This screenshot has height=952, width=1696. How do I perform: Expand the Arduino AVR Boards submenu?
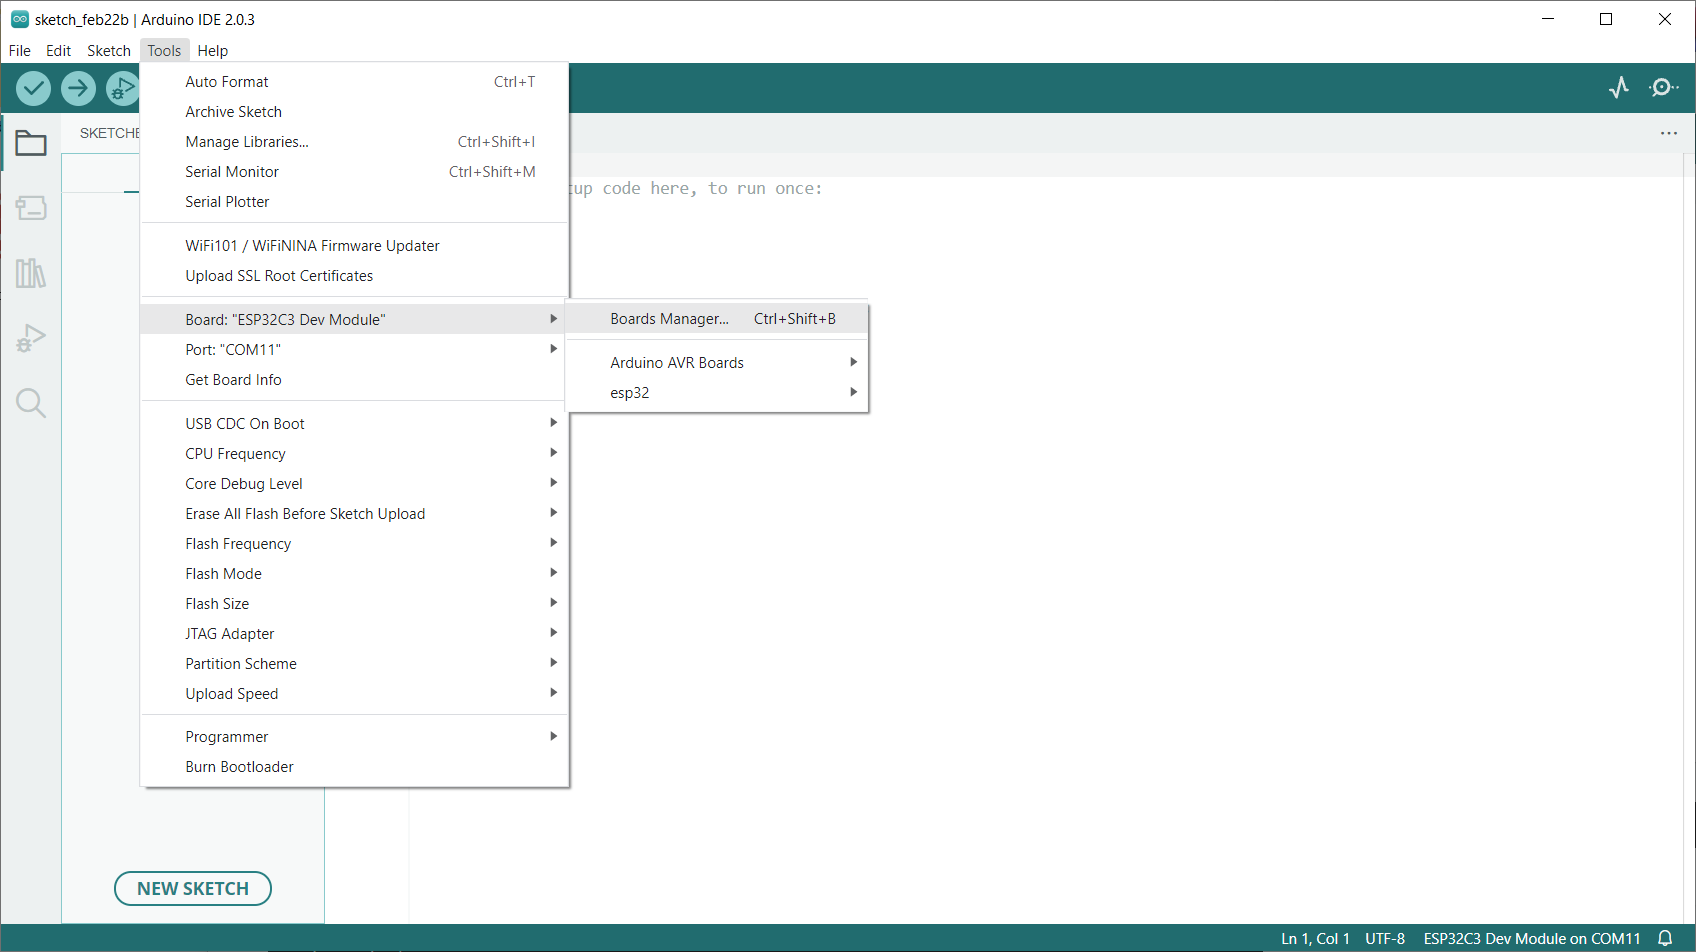[x=717, y=363]
